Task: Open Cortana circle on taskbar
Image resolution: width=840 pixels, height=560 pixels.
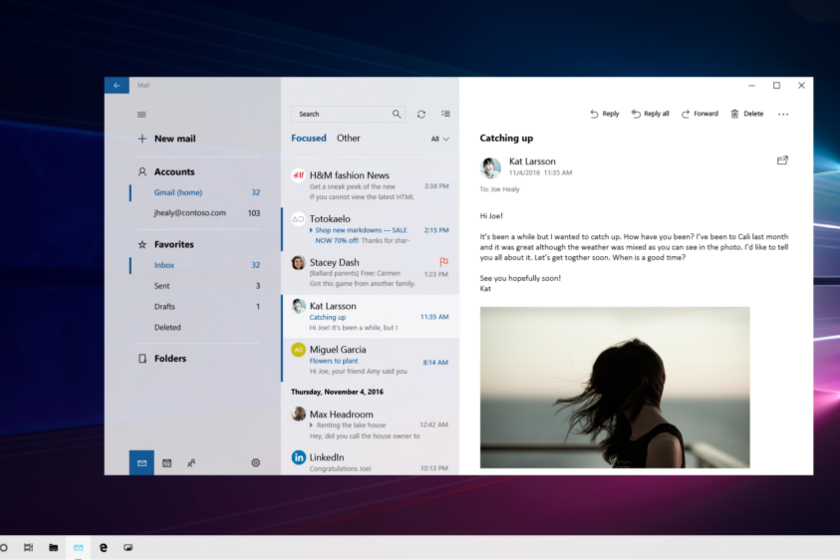Action: click(x=4, y=547)
